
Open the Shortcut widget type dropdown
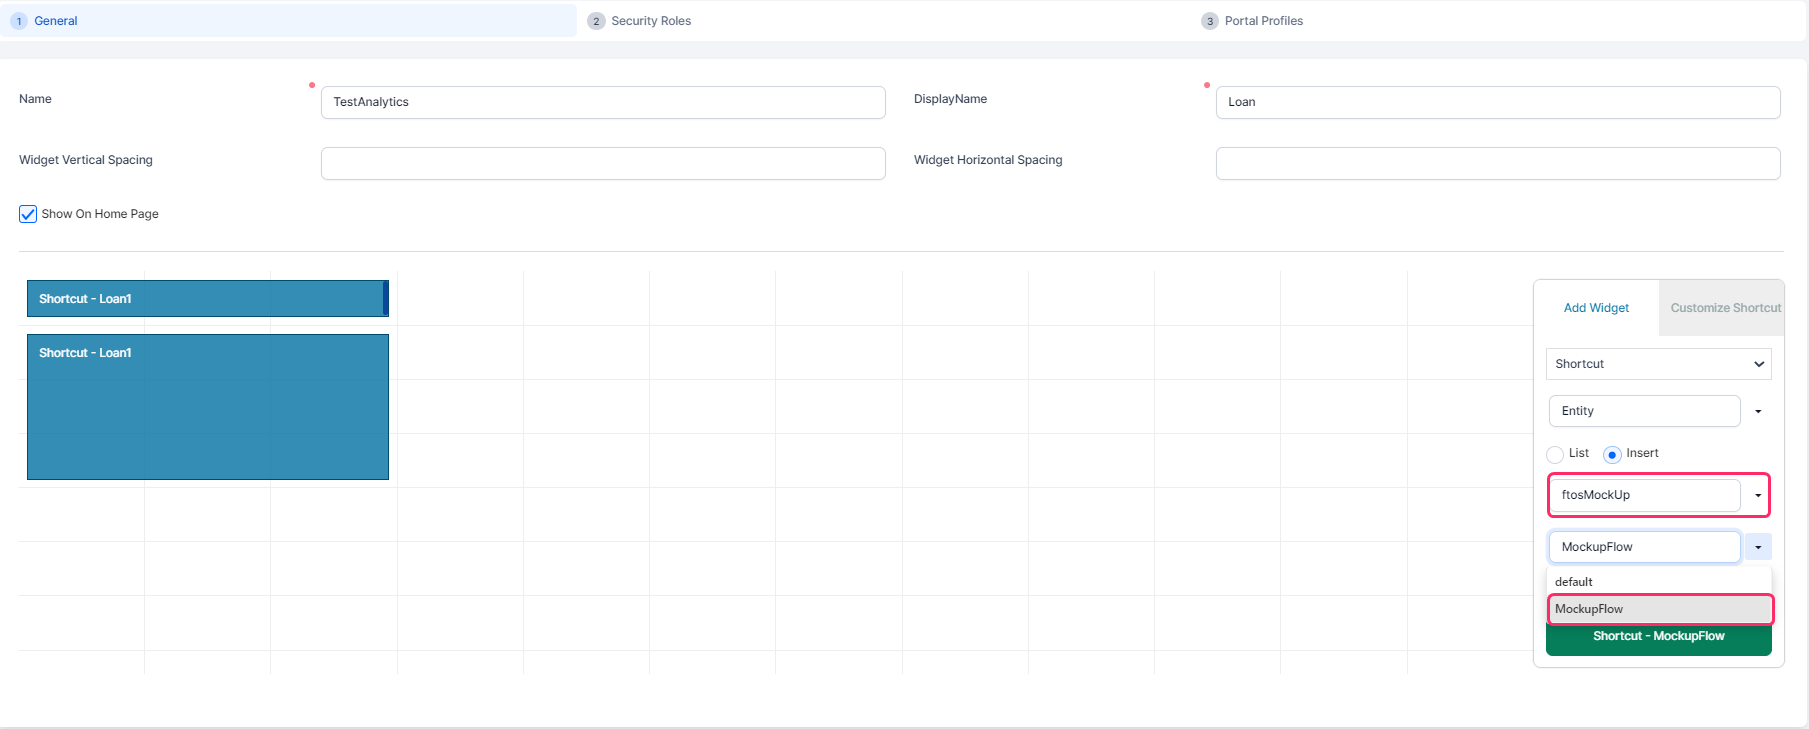[1658, 364]
